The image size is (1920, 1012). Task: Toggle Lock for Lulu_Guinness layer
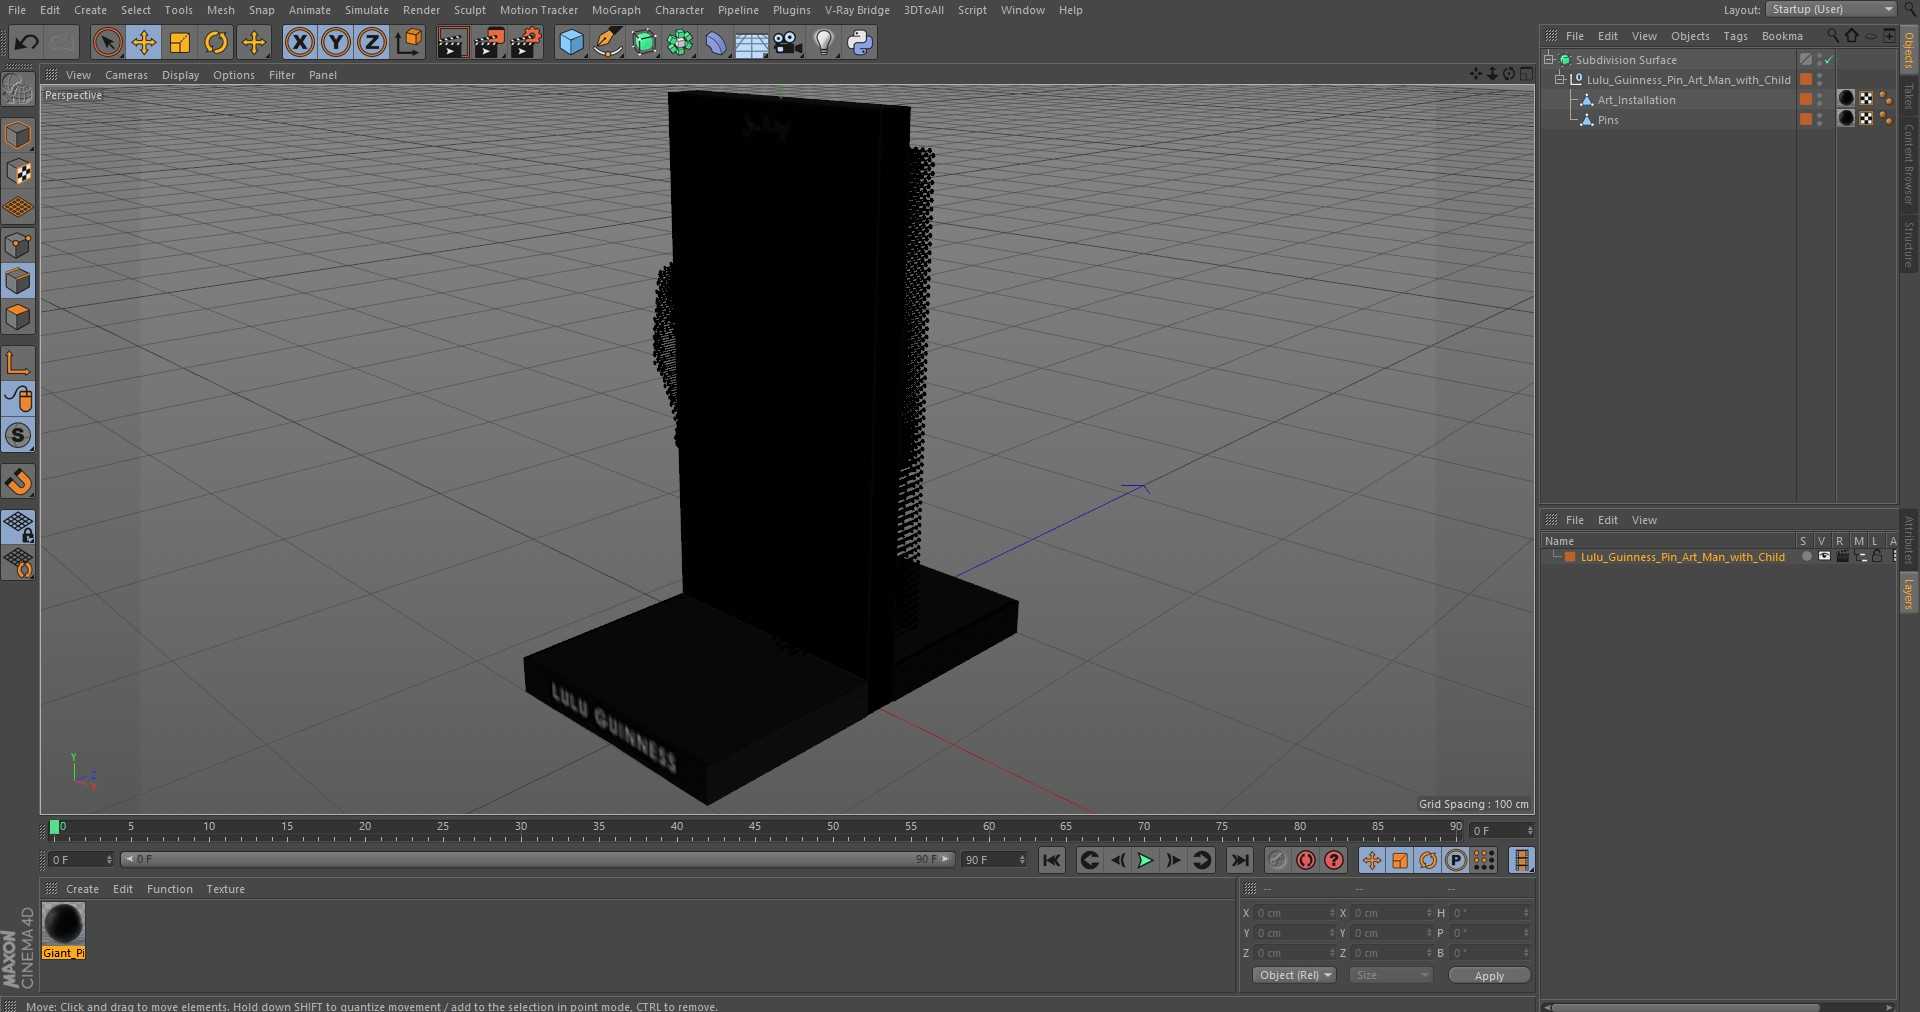point(1877,557)
